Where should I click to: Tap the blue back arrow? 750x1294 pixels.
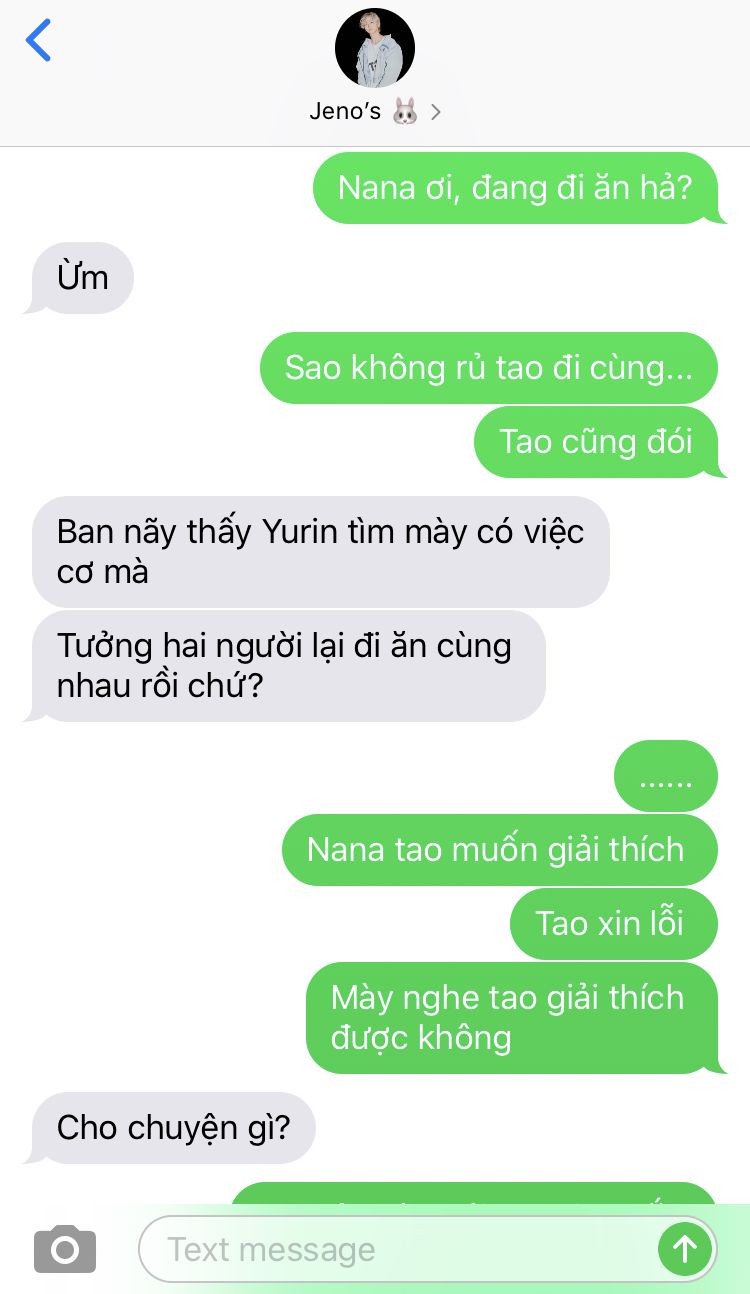[38, 40]
